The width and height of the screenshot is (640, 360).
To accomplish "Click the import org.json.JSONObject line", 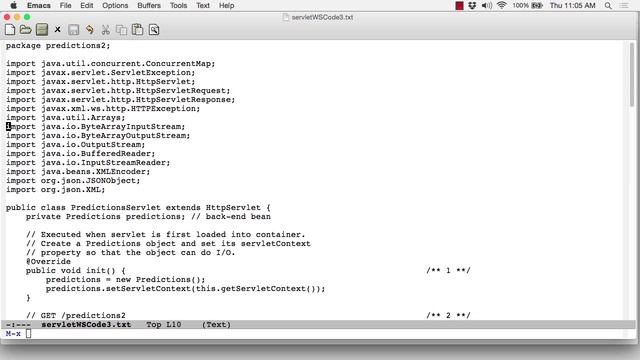I will click(x=73, y=180).
